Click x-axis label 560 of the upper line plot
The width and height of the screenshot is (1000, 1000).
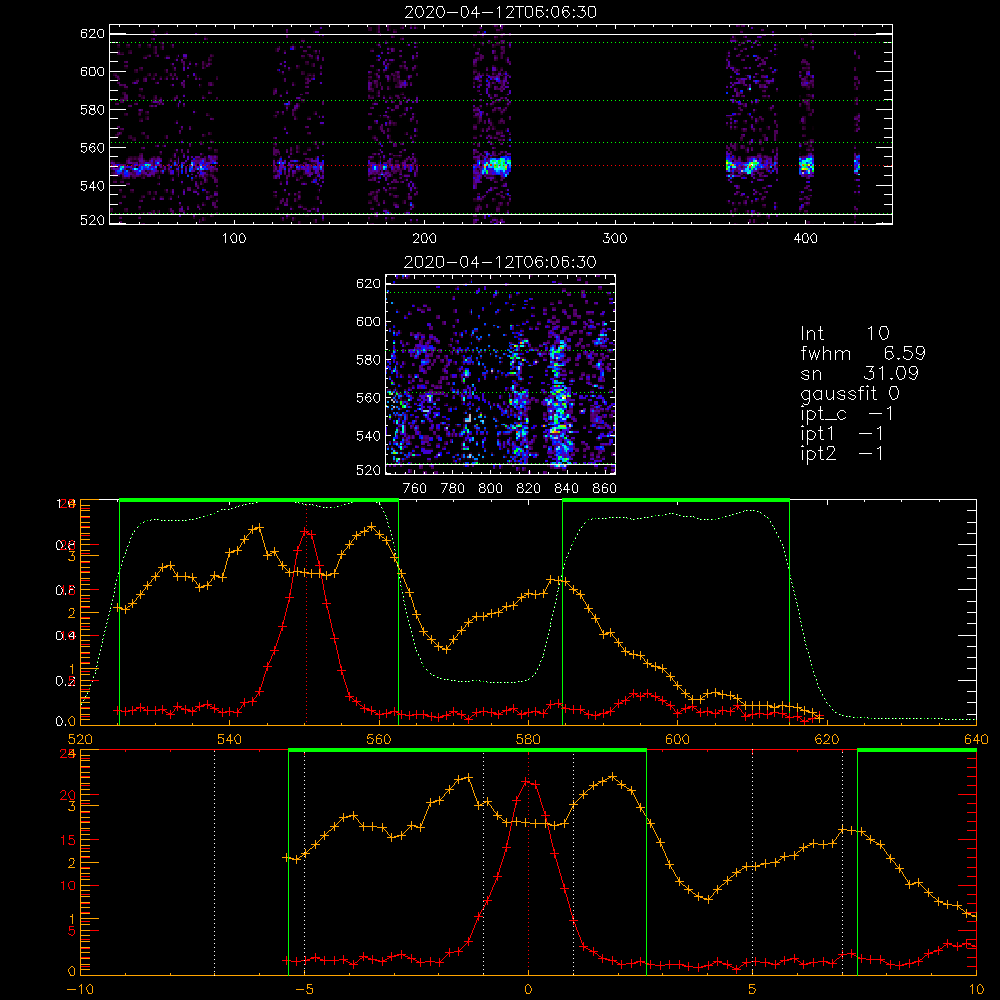pos(379,739)
